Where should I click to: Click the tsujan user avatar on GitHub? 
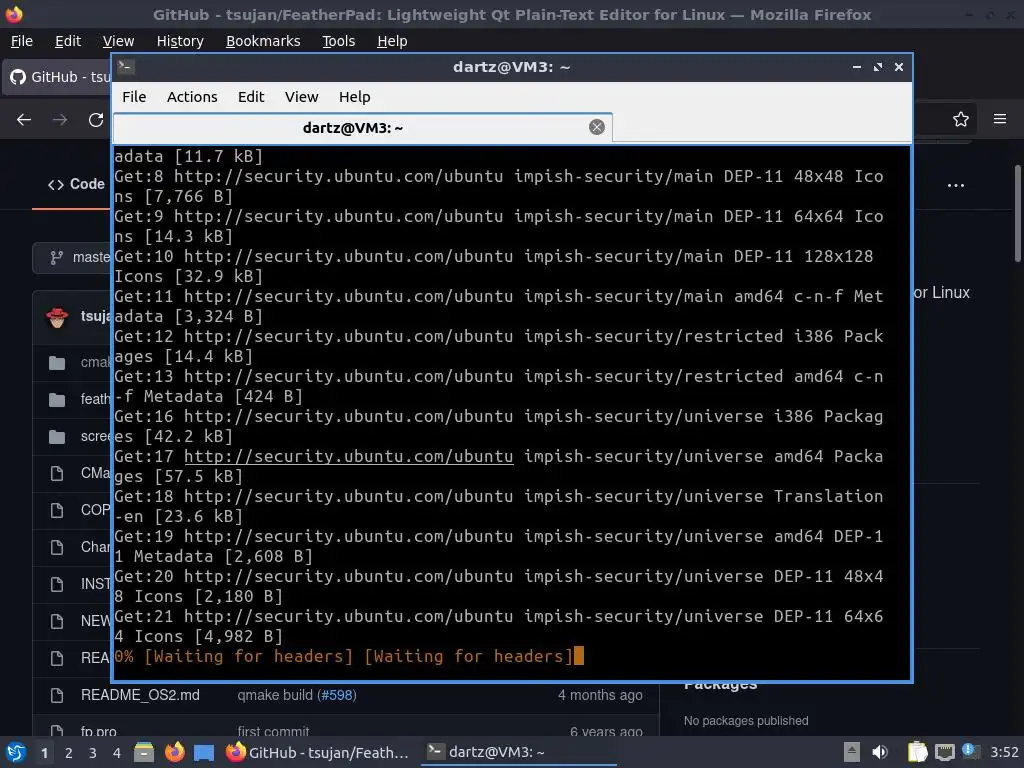(57, 317)
